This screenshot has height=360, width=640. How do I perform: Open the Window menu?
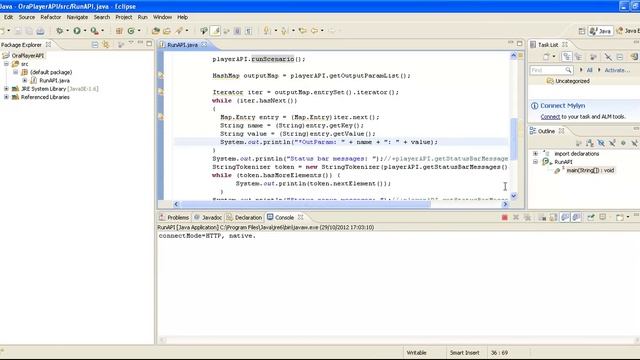tap(162, 17)
